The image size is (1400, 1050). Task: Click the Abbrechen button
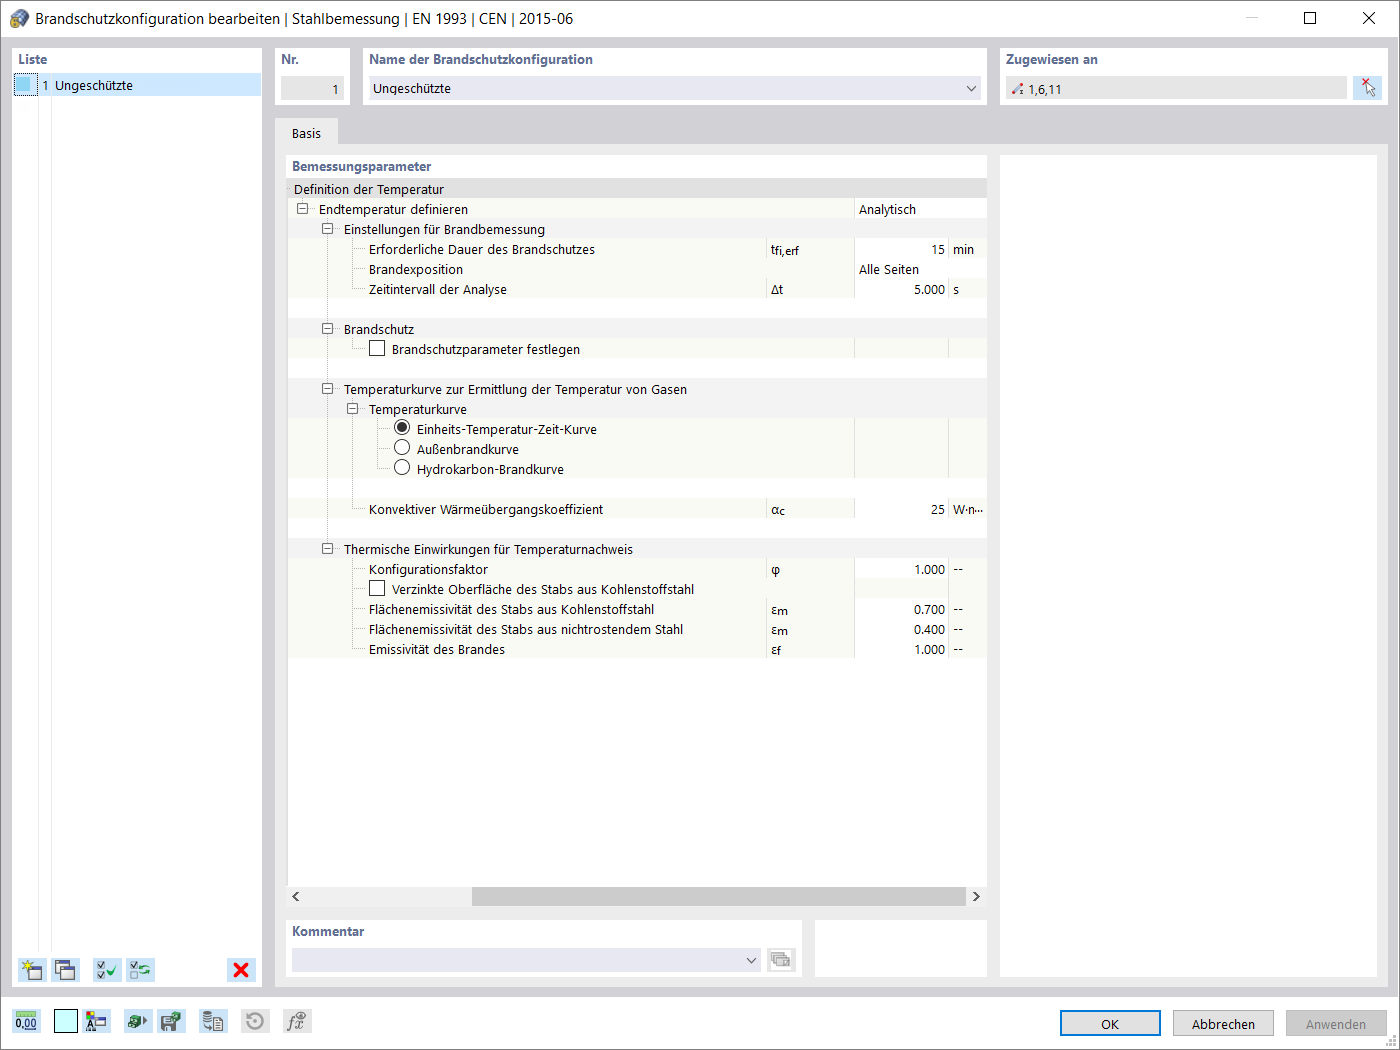(x=1223, y=1023)
